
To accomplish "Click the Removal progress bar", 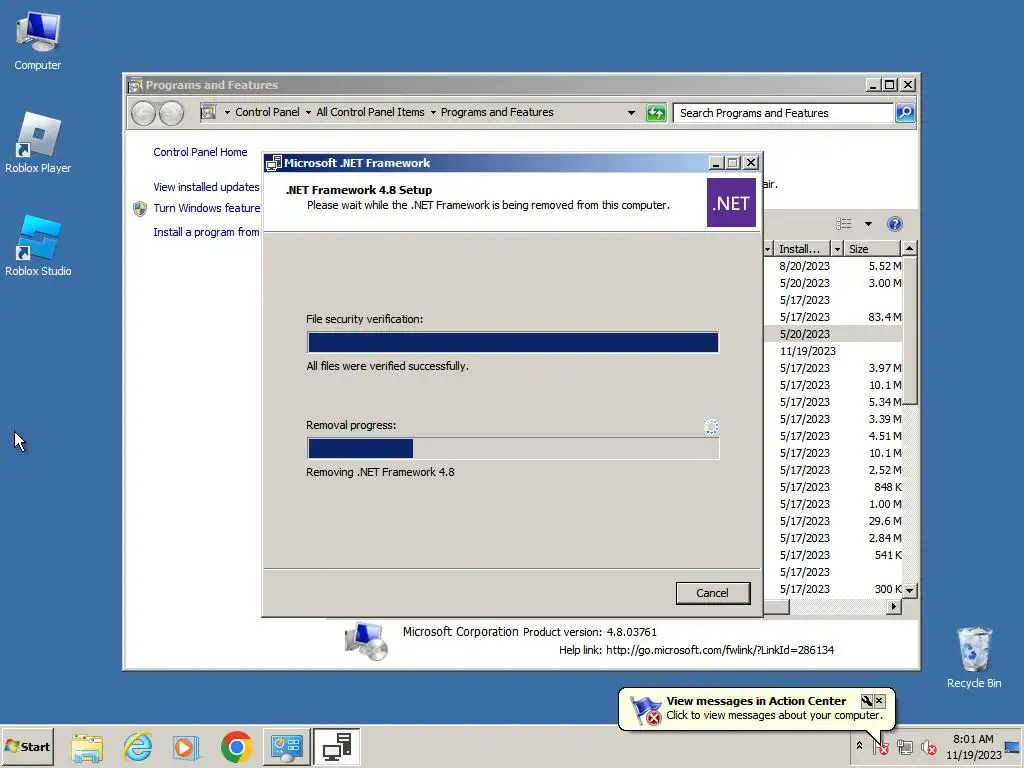I will click(x=513, y=449).
